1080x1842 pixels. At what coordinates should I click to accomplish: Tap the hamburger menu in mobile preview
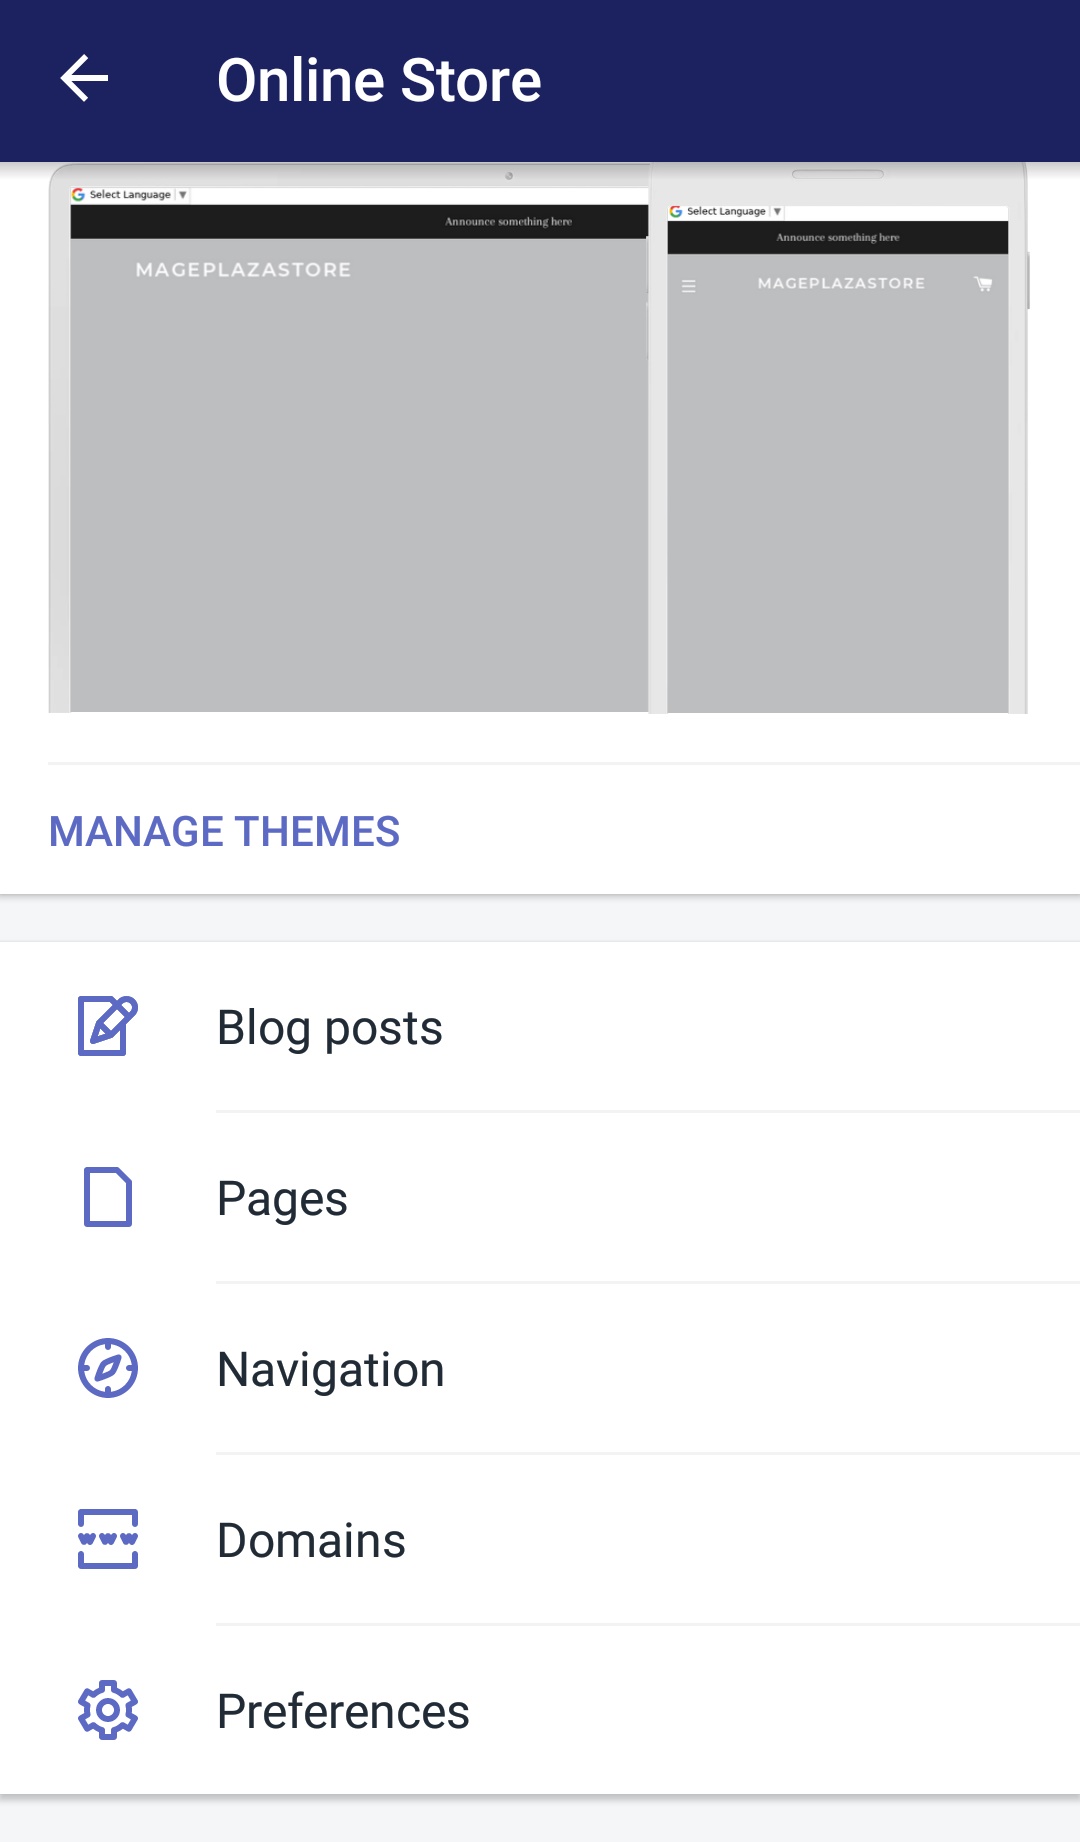(689, 286)
